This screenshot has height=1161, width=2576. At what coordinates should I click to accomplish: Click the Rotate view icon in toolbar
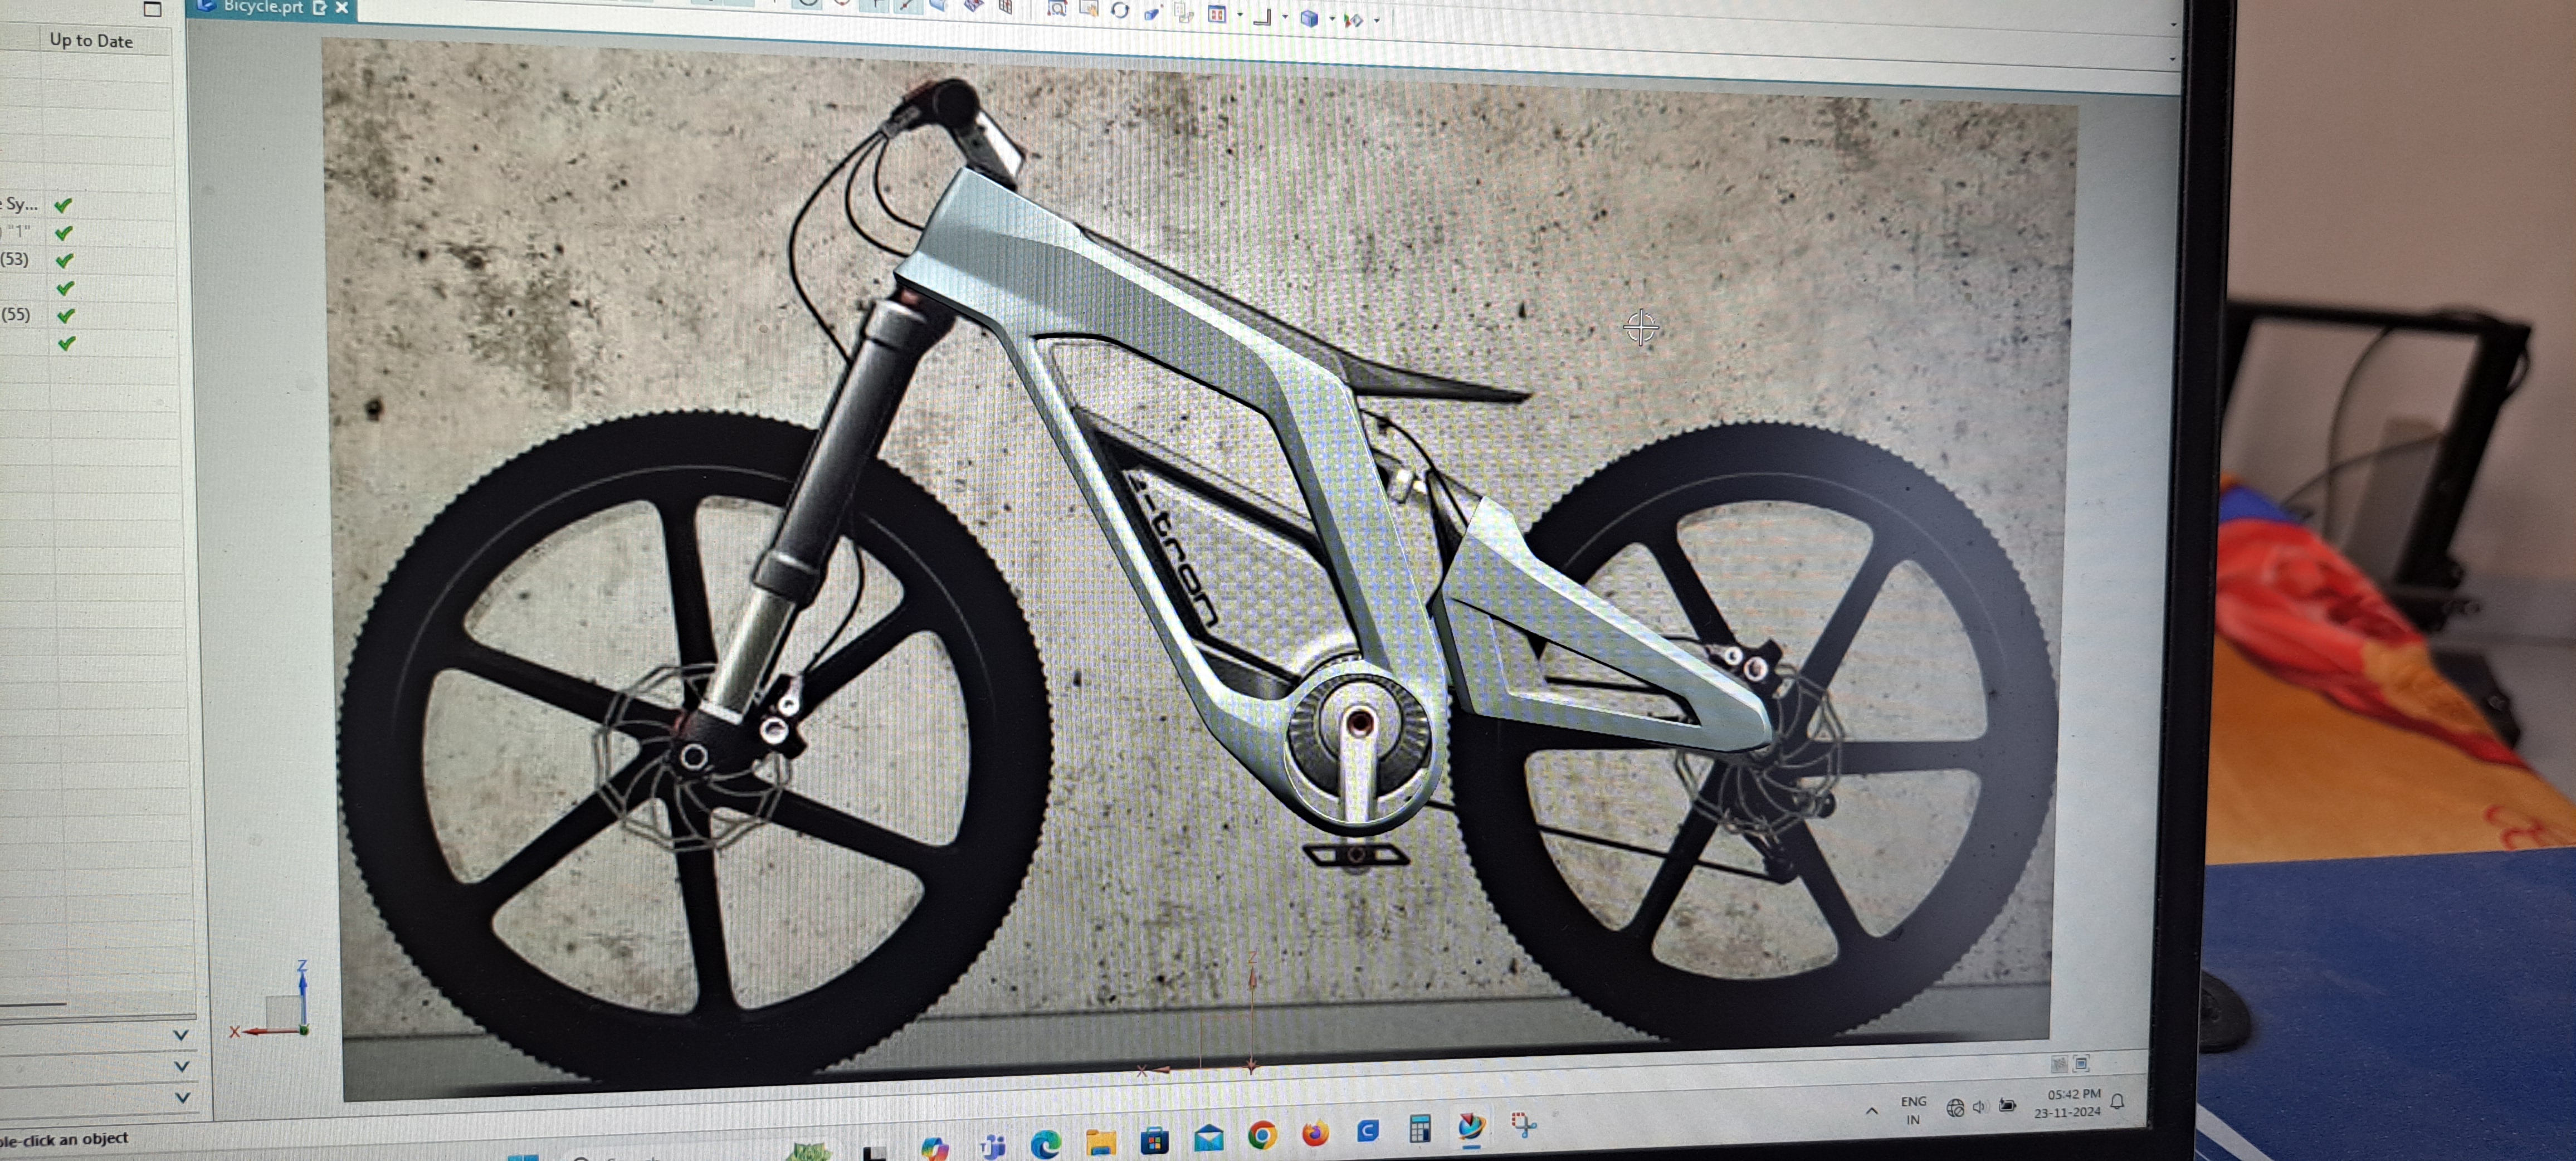click(x=1120, y=10)
